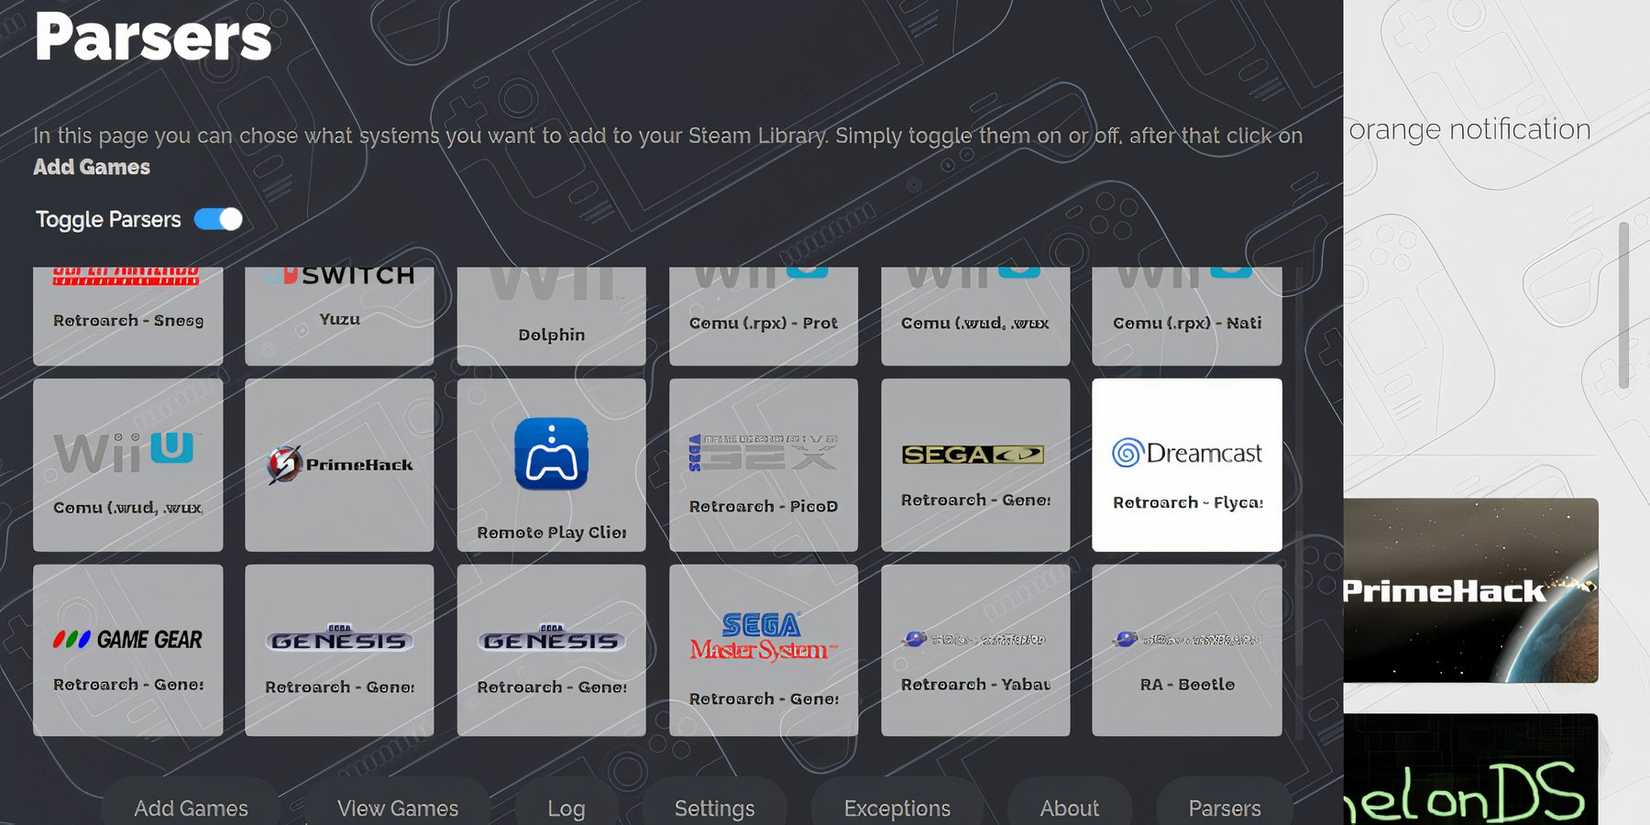Screen dimensions: 1650x825
Task: Select the Dolphin Wii parser card
Action: 551,316
